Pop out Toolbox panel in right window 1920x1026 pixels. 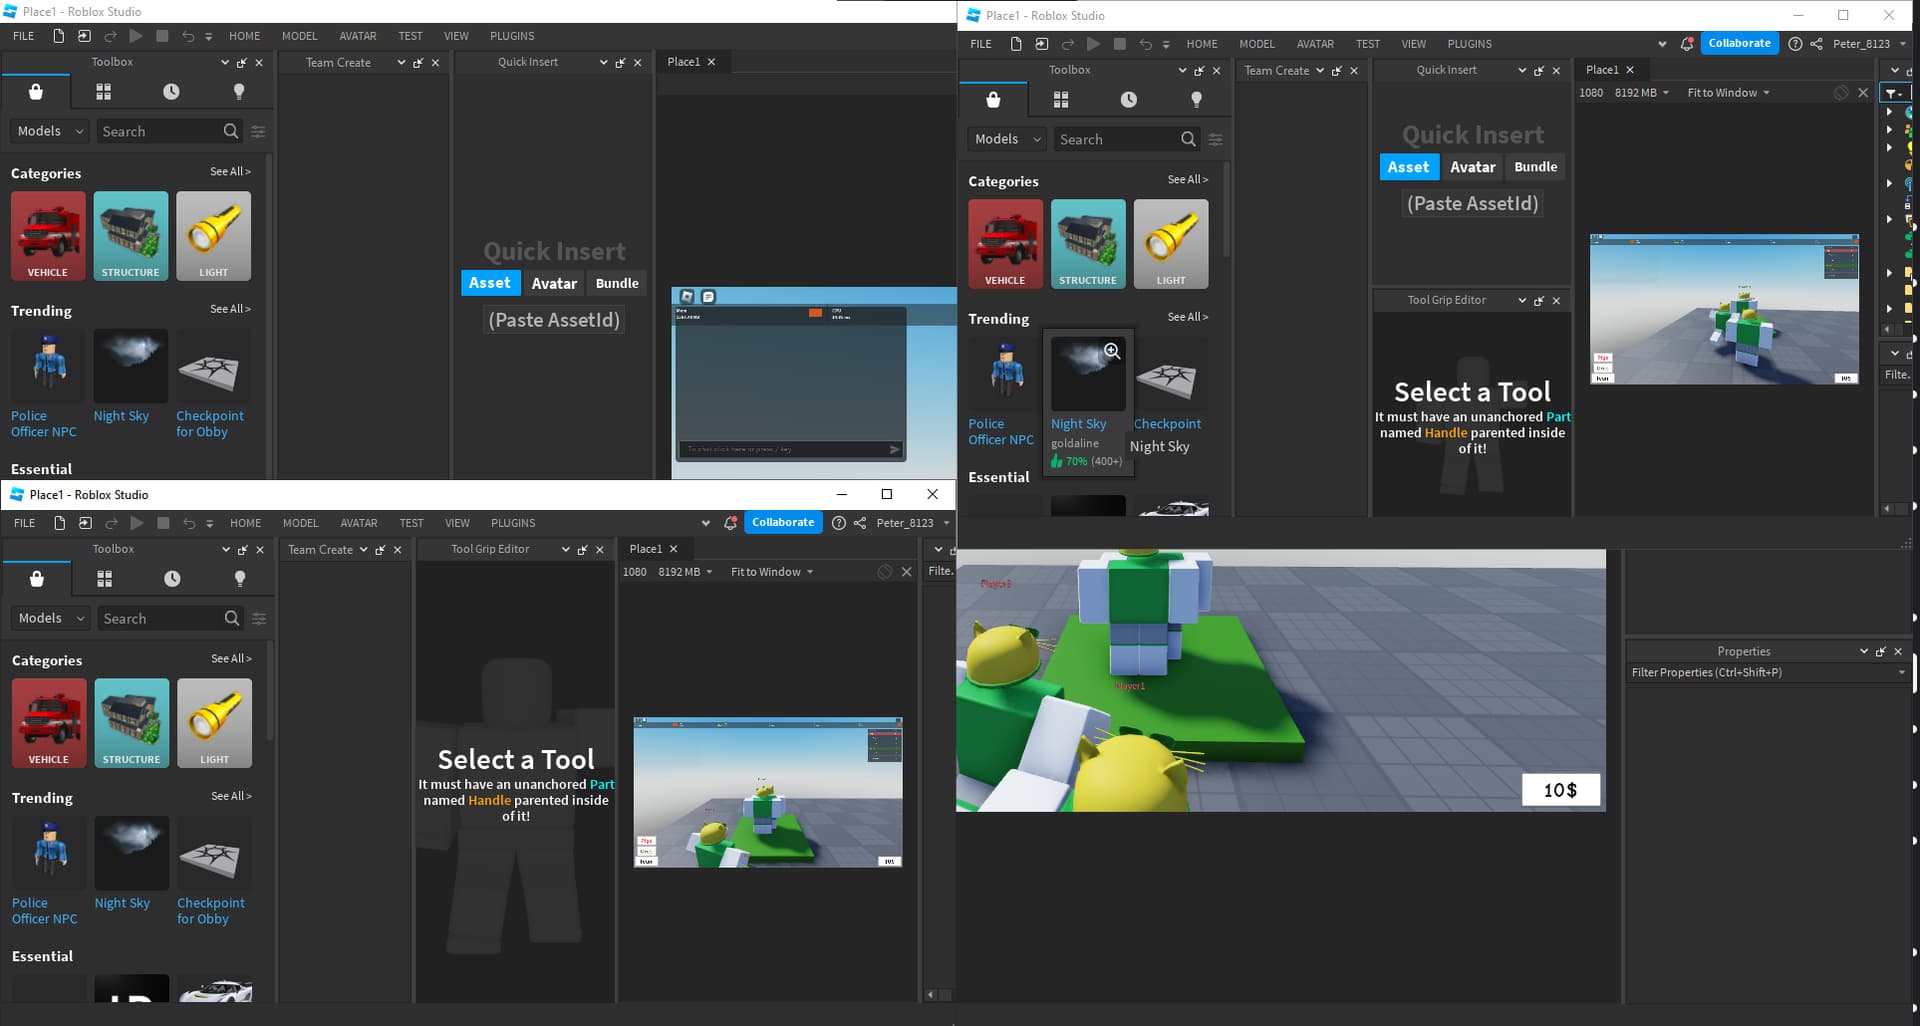tap(1199, 71)
